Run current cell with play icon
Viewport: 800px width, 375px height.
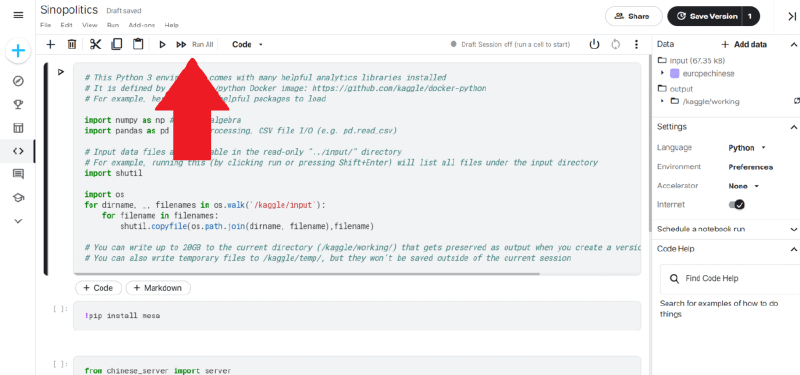click(162, 44)
